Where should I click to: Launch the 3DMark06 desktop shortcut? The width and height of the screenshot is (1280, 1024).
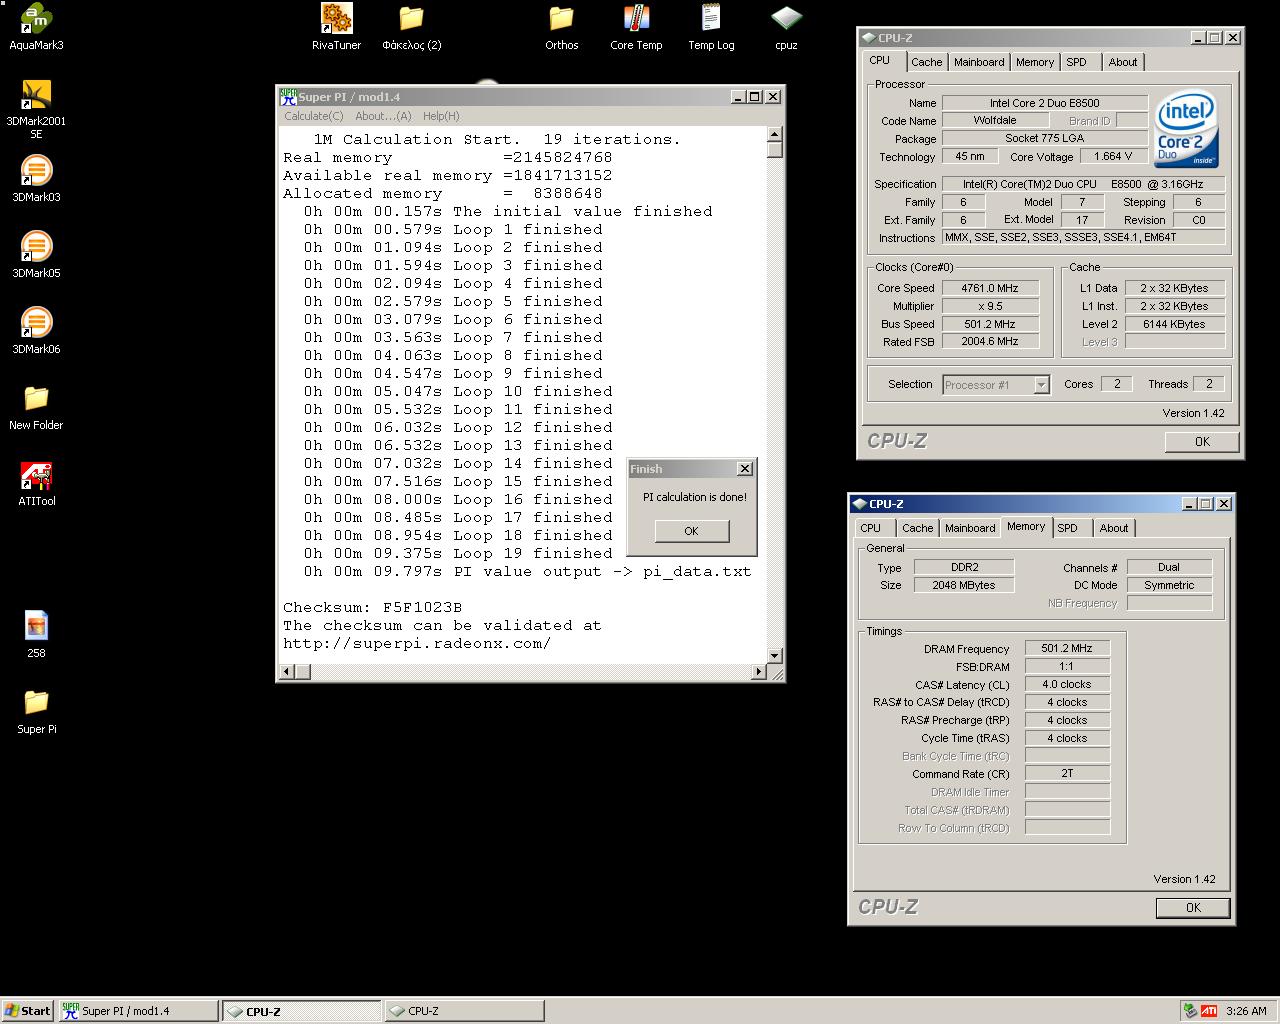click(36, 331)
